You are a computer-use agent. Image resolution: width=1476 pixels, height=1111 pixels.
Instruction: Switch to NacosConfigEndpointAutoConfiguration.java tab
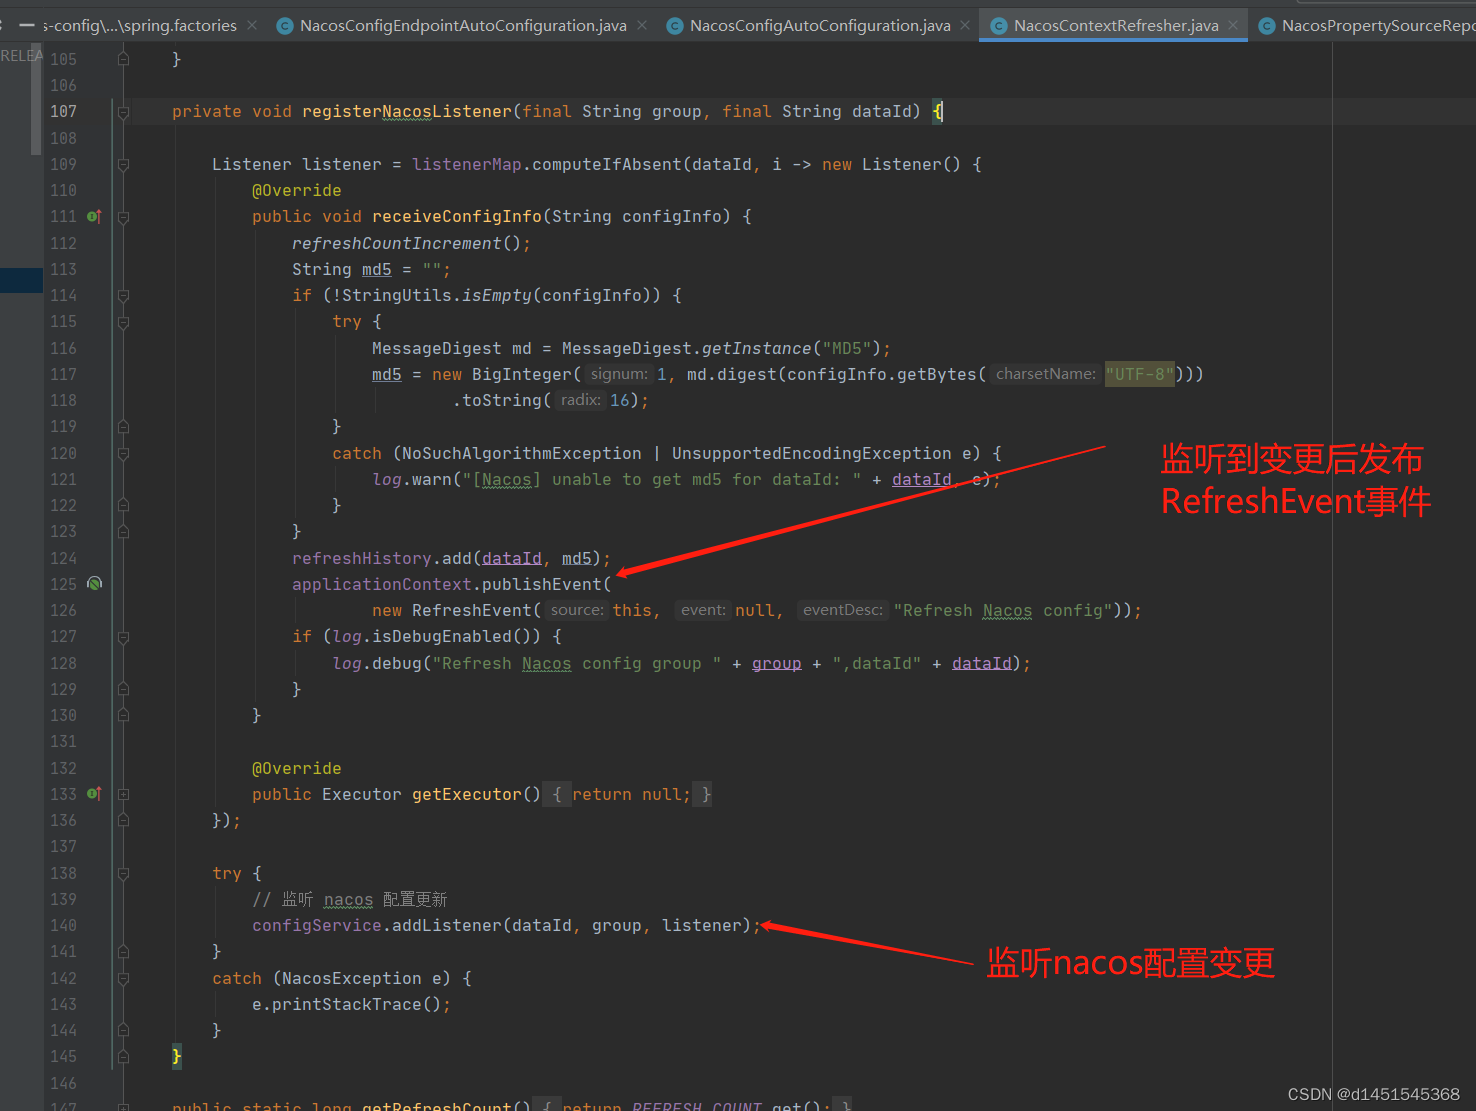[x=463, y=26]
